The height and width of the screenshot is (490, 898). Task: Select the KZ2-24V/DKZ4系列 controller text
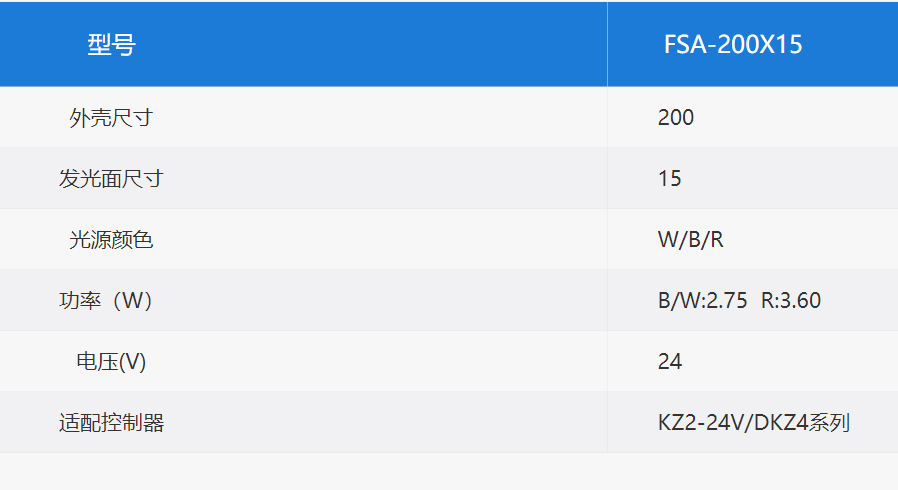click(x=754, y=422)
